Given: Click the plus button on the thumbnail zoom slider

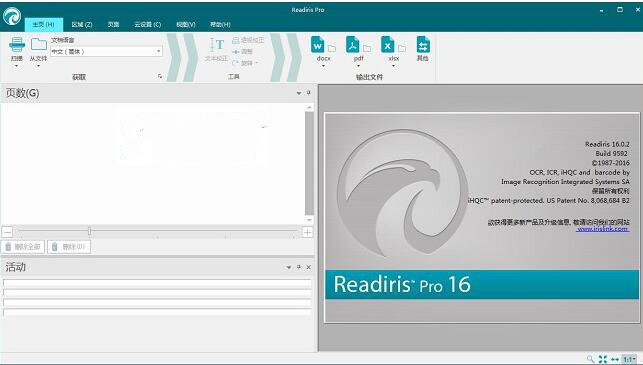Looking at the screenshot, I should pyautogui.click(x=307, y=233).
